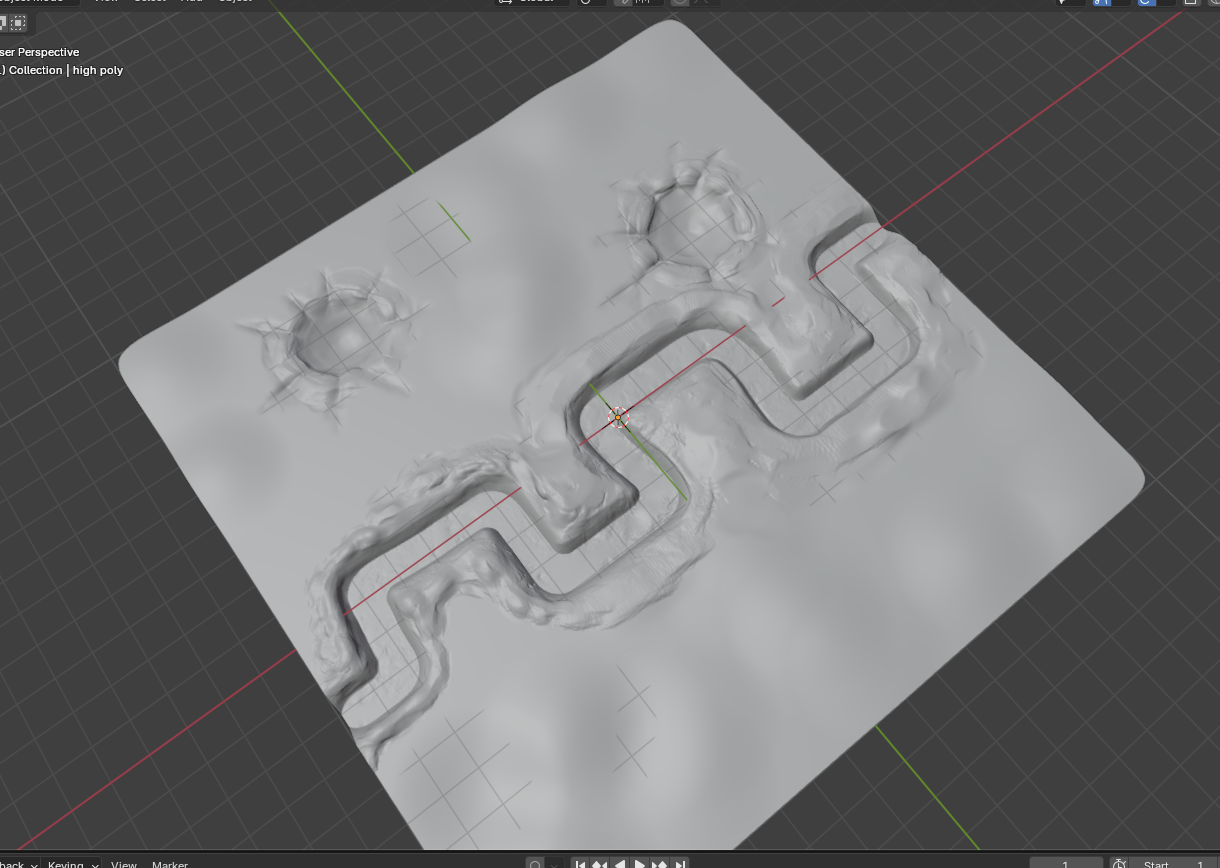Click the 'User Perspective' viewport label

point(40,52)
